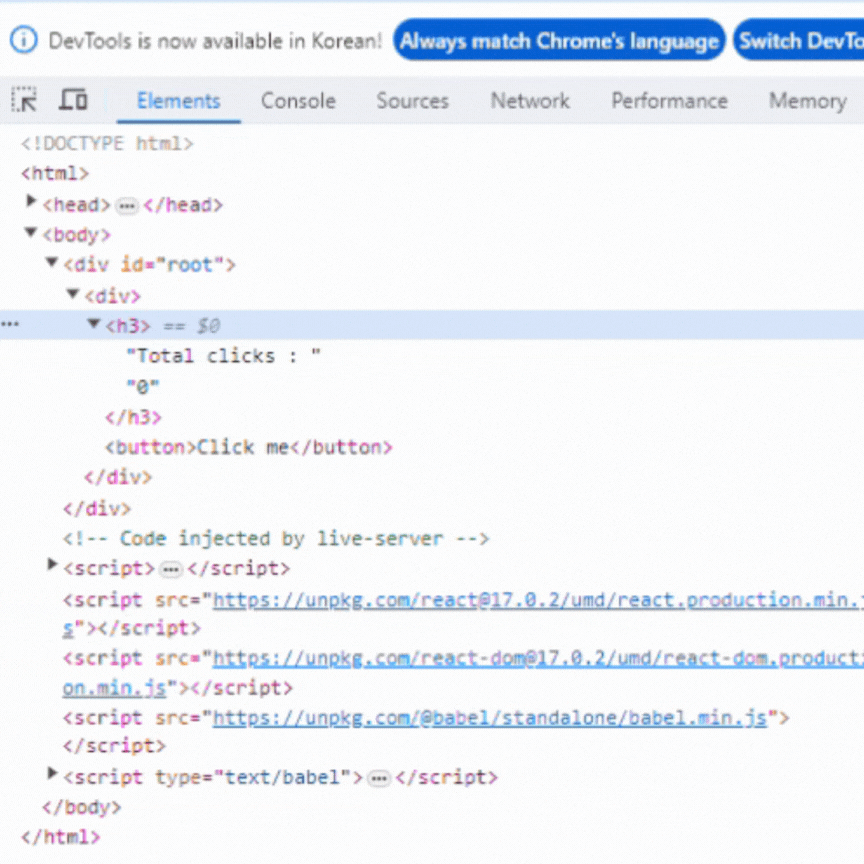Open the babel standalone script link
Image resolution: width=864 pixels, height=864 pixels.
click(x=489, y=718)
